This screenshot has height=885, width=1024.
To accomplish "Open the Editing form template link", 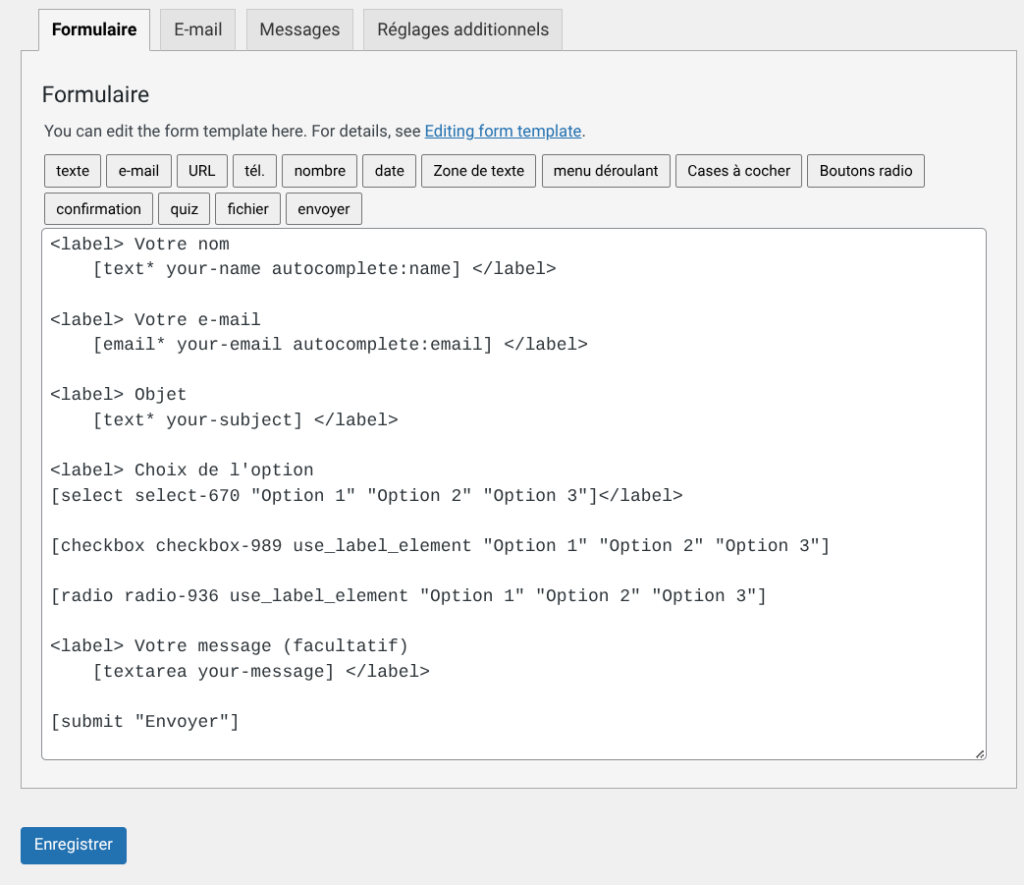I will tap(503, 131).
